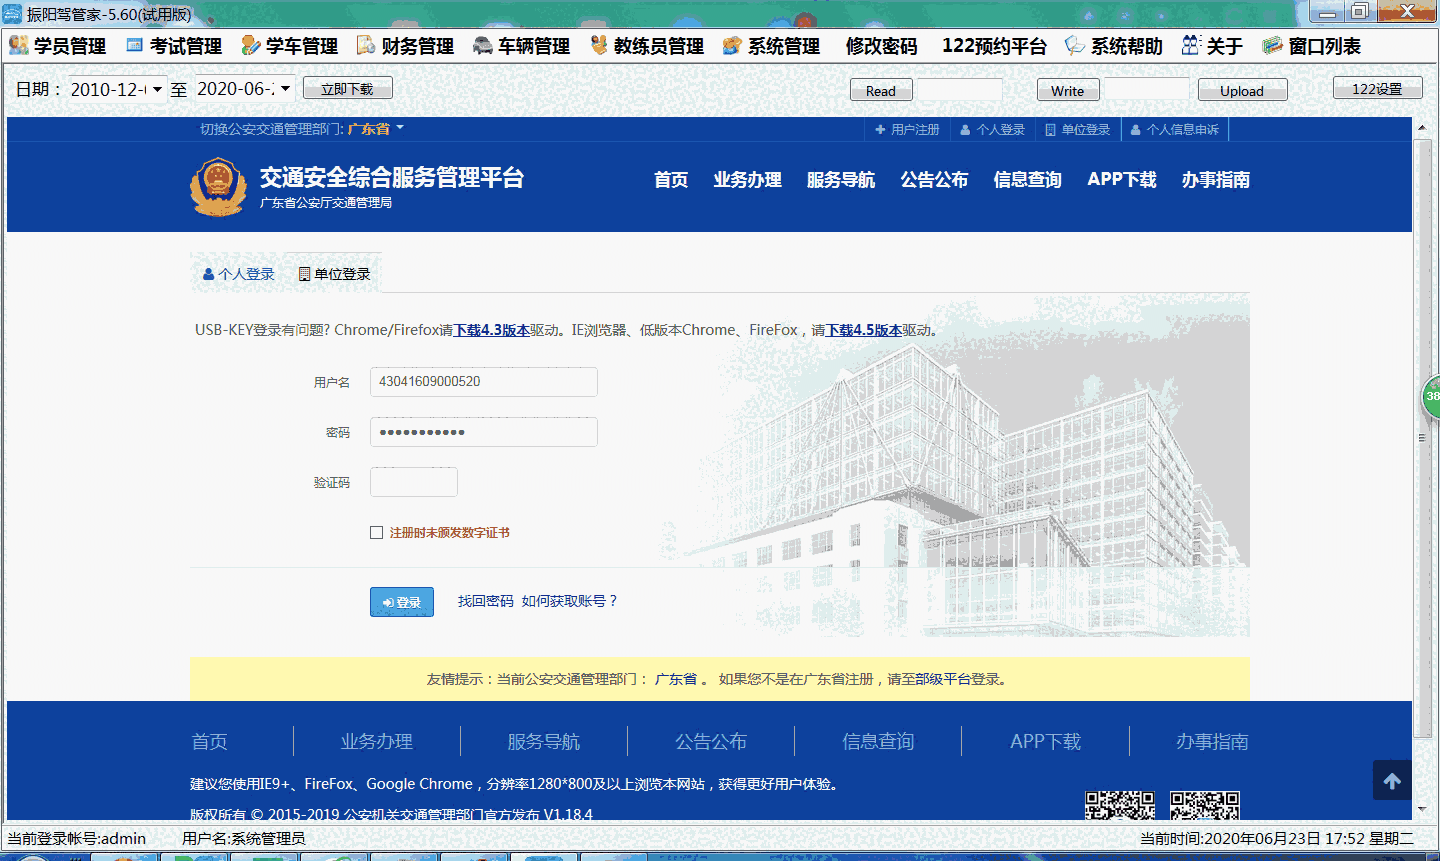Open the 系统帮助 help icon menu

(1075, 45)
